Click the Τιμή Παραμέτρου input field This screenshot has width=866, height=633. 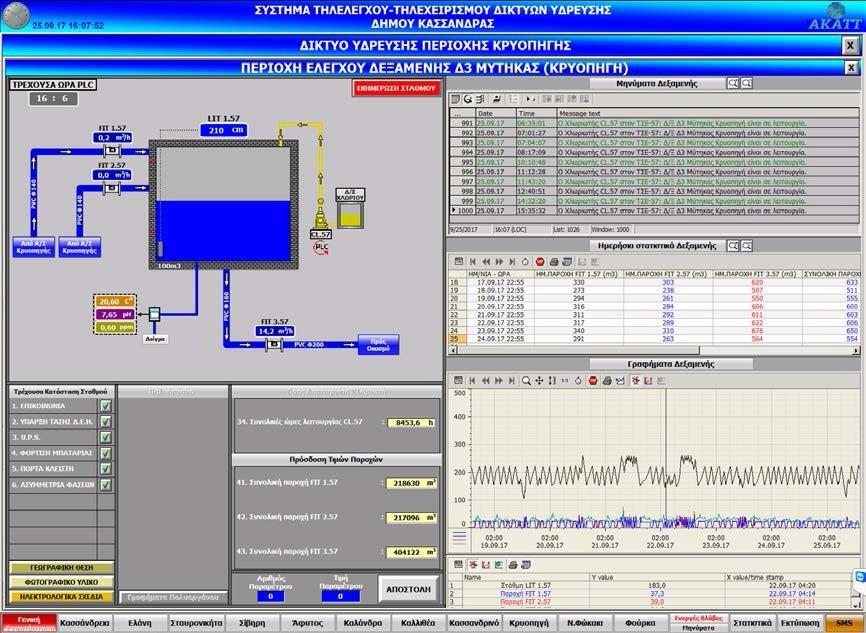coord(340,597)
